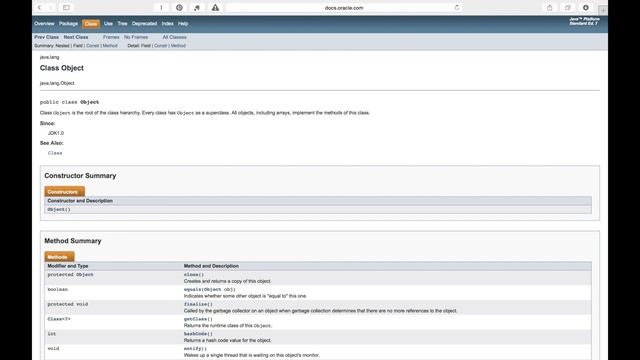Open the Share icon in Safari toolbar
Screen dimensions: 640x360
(549, 7)
